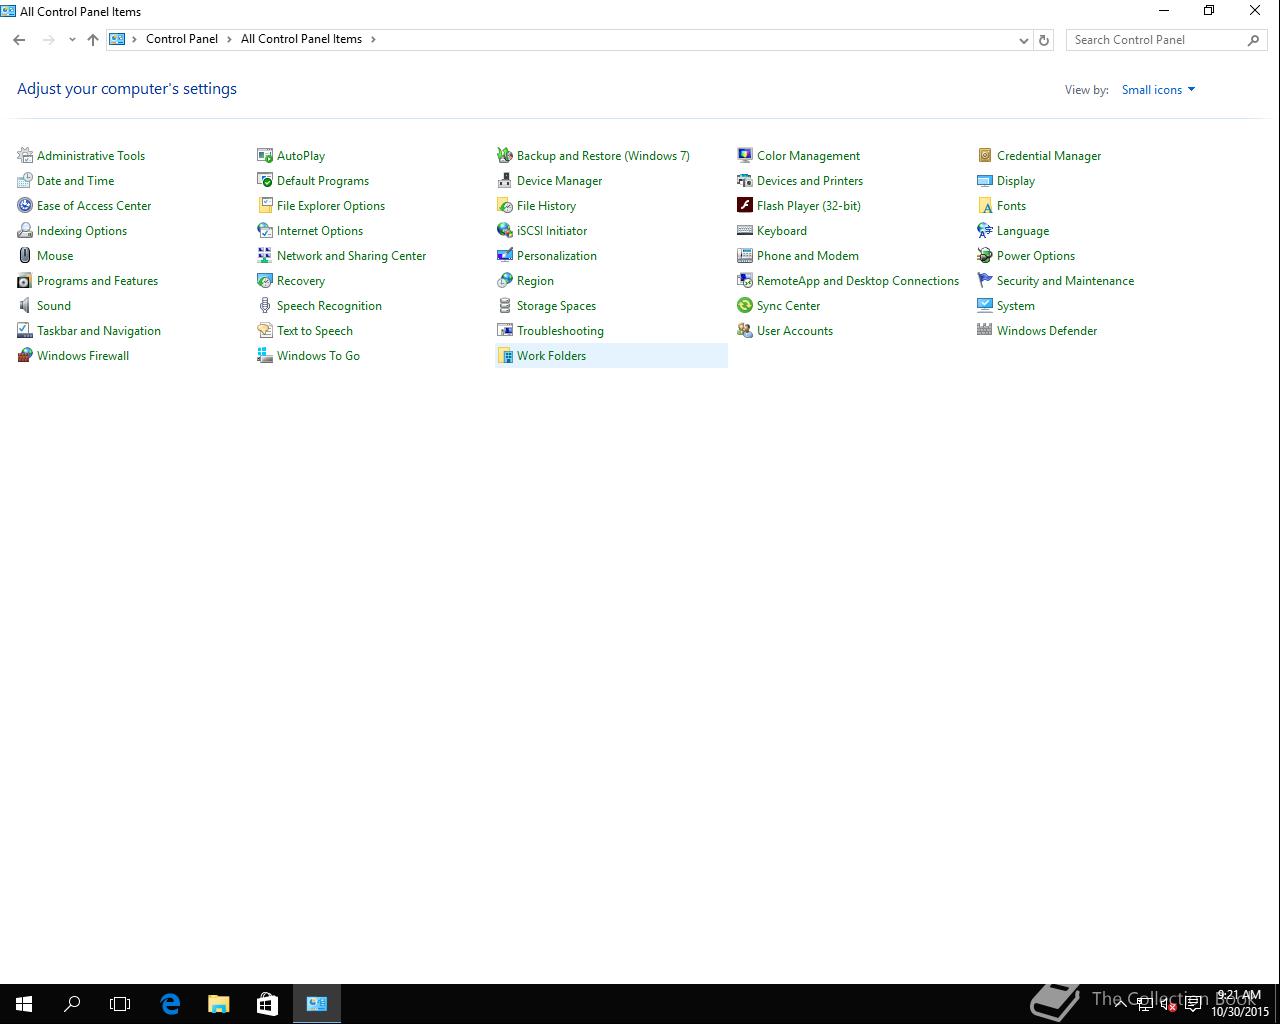Open the Display link
Image resolution: width=1280 pixels, height=1024 pixels.
pyautogui.click(x=1016, y=180)
